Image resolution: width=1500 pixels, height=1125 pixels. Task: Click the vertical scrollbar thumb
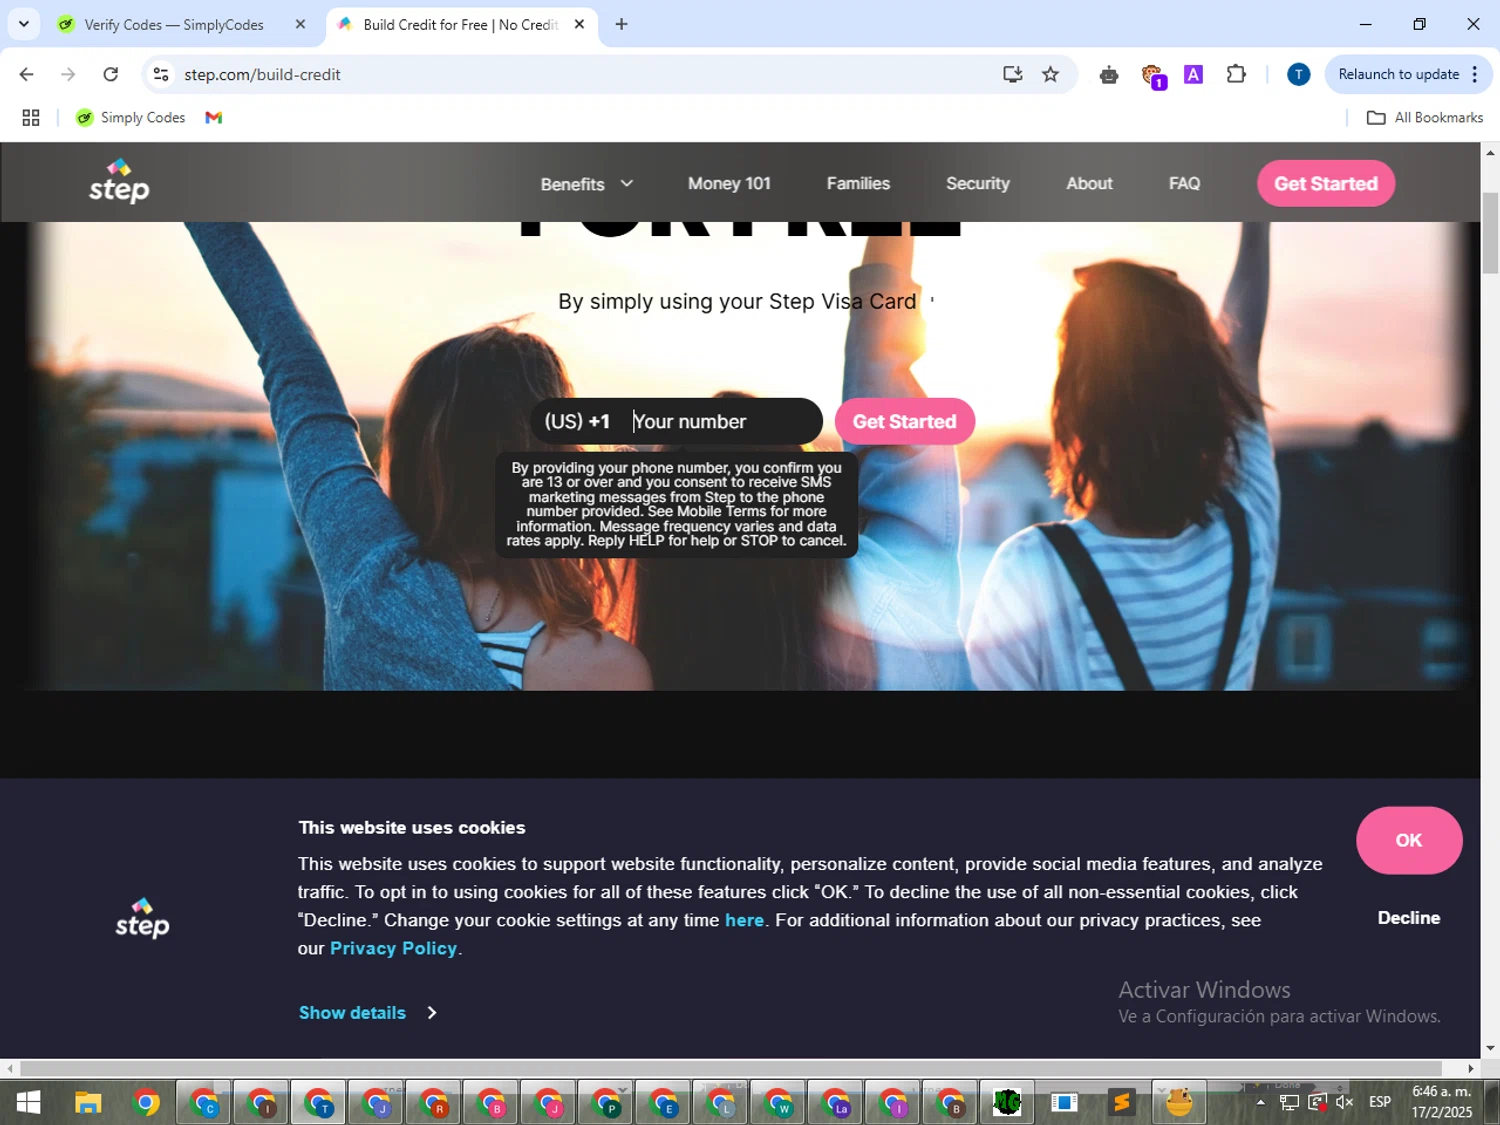point(1490,232)
